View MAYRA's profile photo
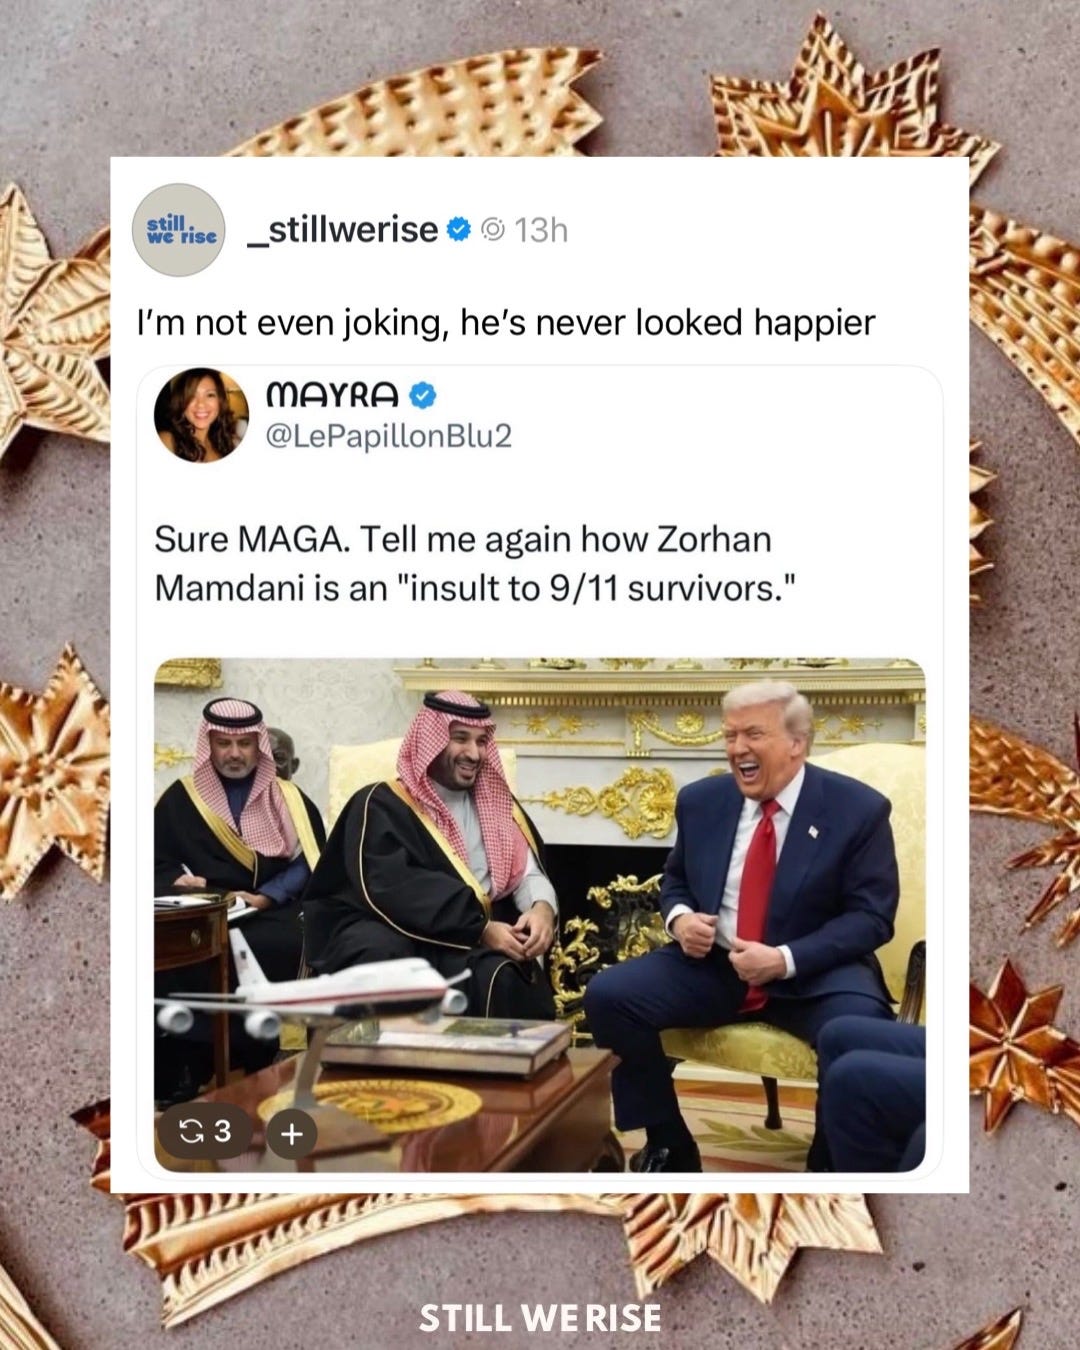1080x1350 pixels. 201,414
